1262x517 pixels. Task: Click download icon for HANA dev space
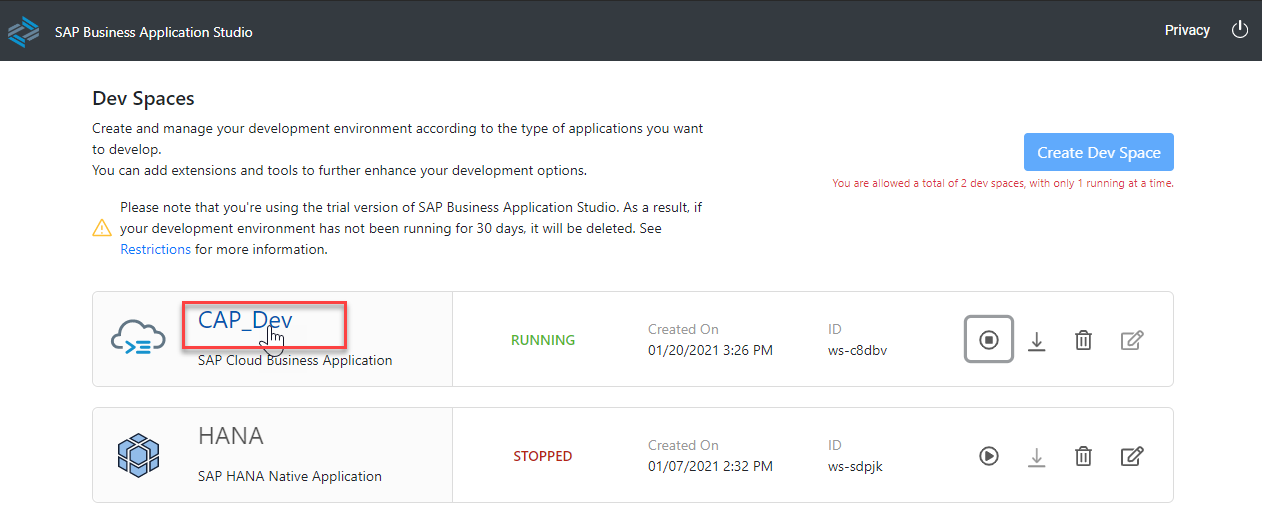(x=1037, y=457)
